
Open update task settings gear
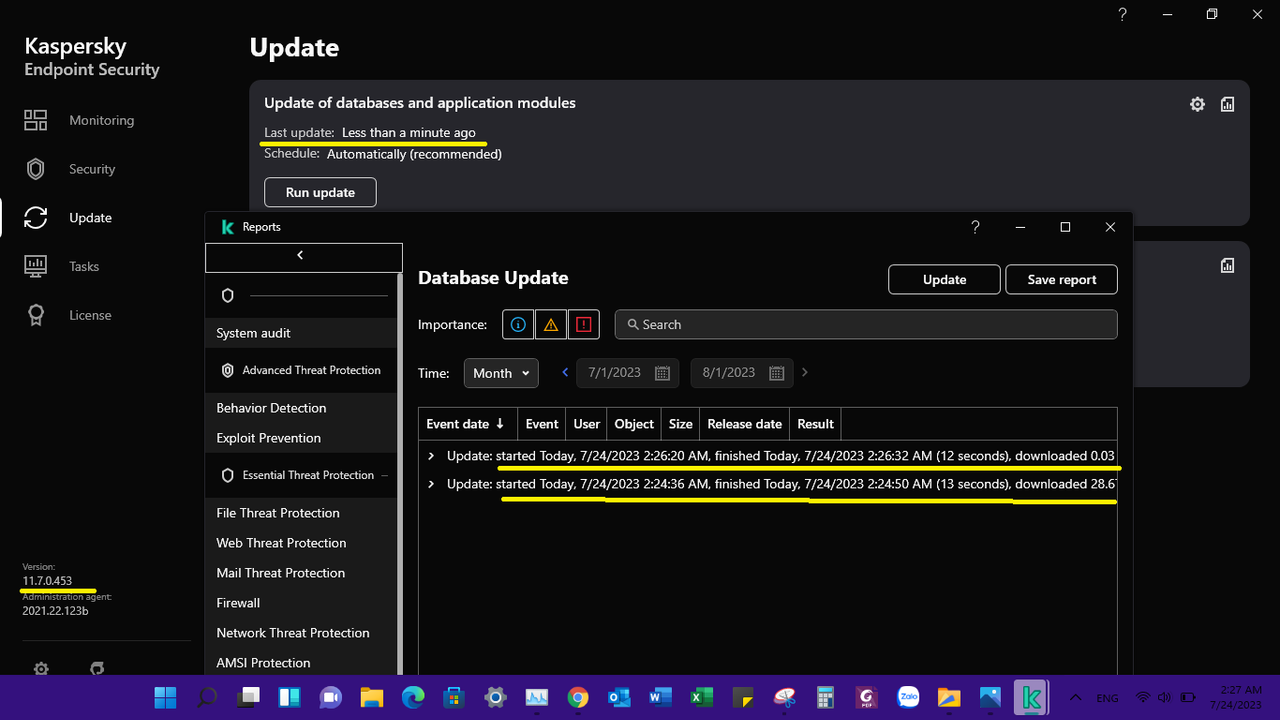[x=1197, y=104]
